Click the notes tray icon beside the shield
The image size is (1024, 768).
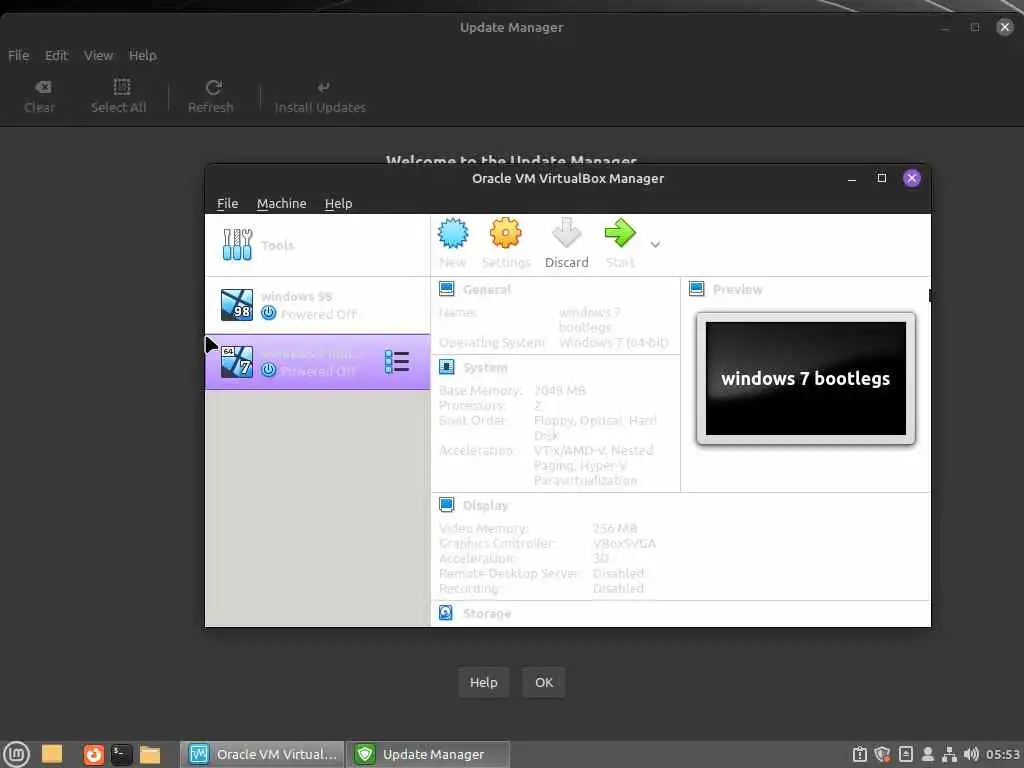(x=906, y=754)
